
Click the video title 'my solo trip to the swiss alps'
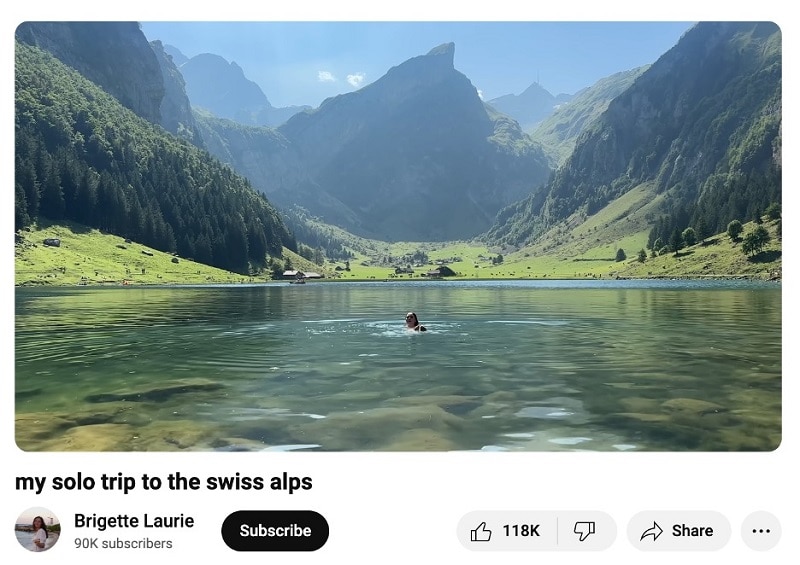164,482
